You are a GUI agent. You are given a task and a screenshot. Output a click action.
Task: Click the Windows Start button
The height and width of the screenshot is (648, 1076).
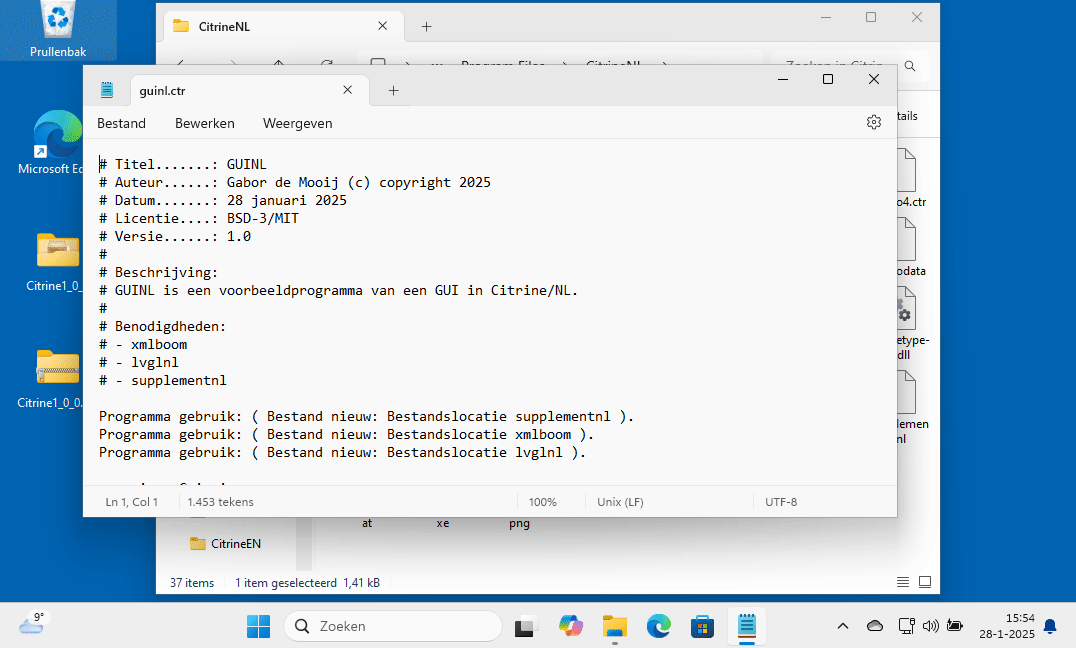pyautogui.click(x=258, y=626)
